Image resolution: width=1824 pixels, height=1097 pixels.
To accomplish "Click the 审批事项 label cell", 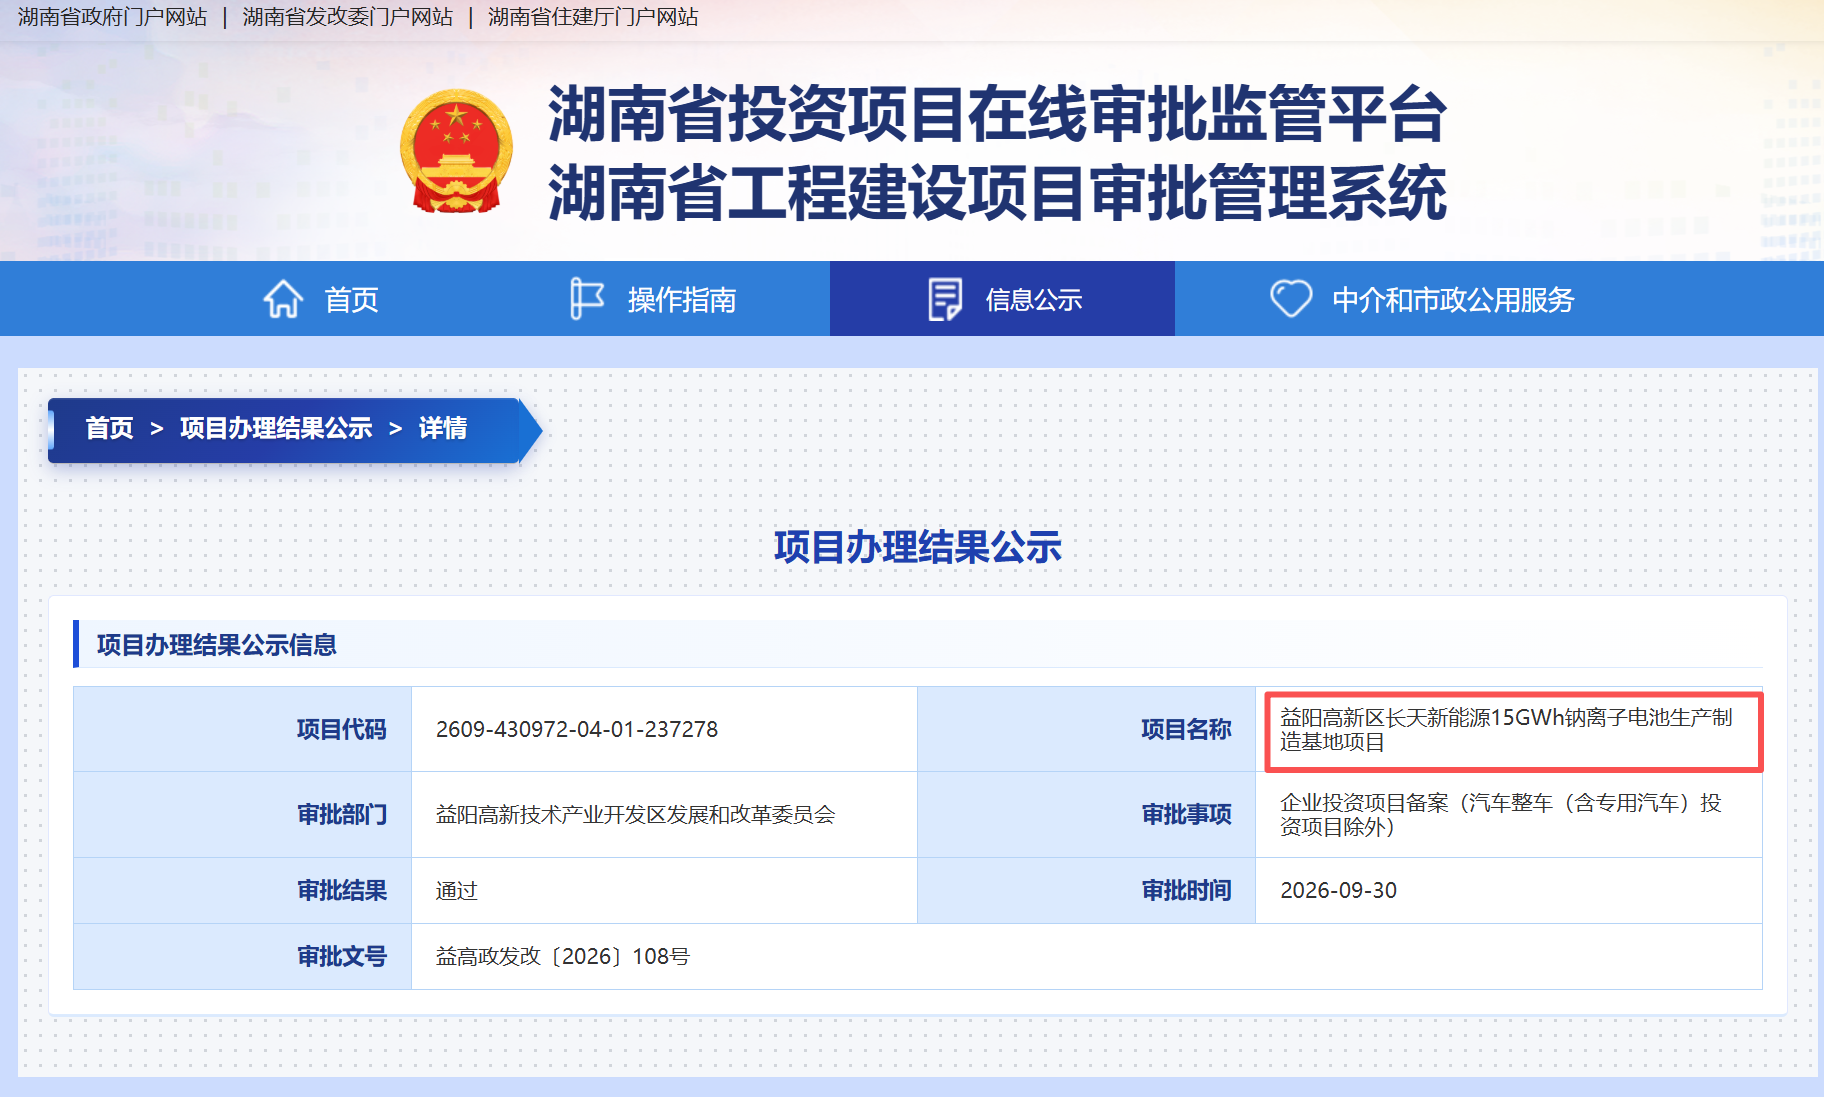I will pos(1087,814).
